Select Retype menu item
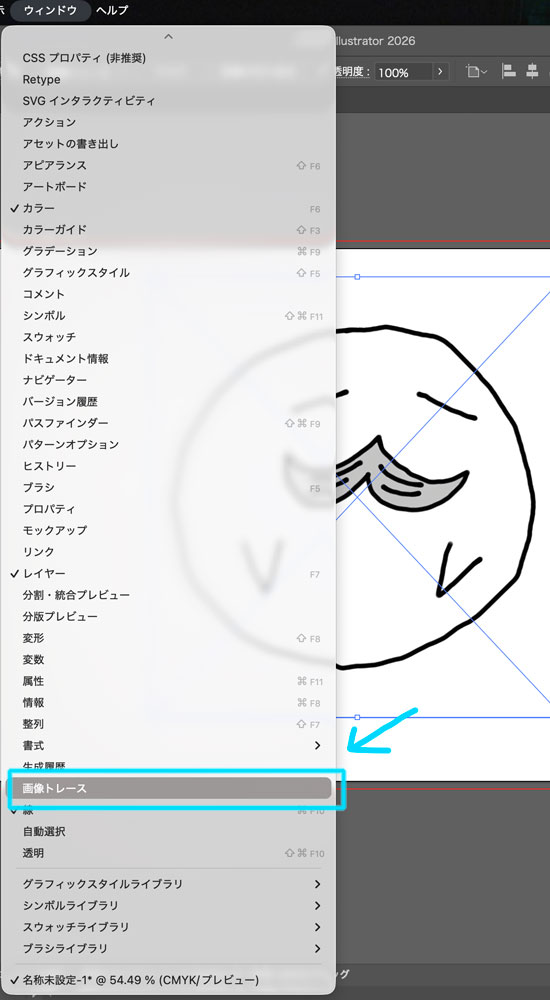The image size is (550, 1000). [168, 80]
